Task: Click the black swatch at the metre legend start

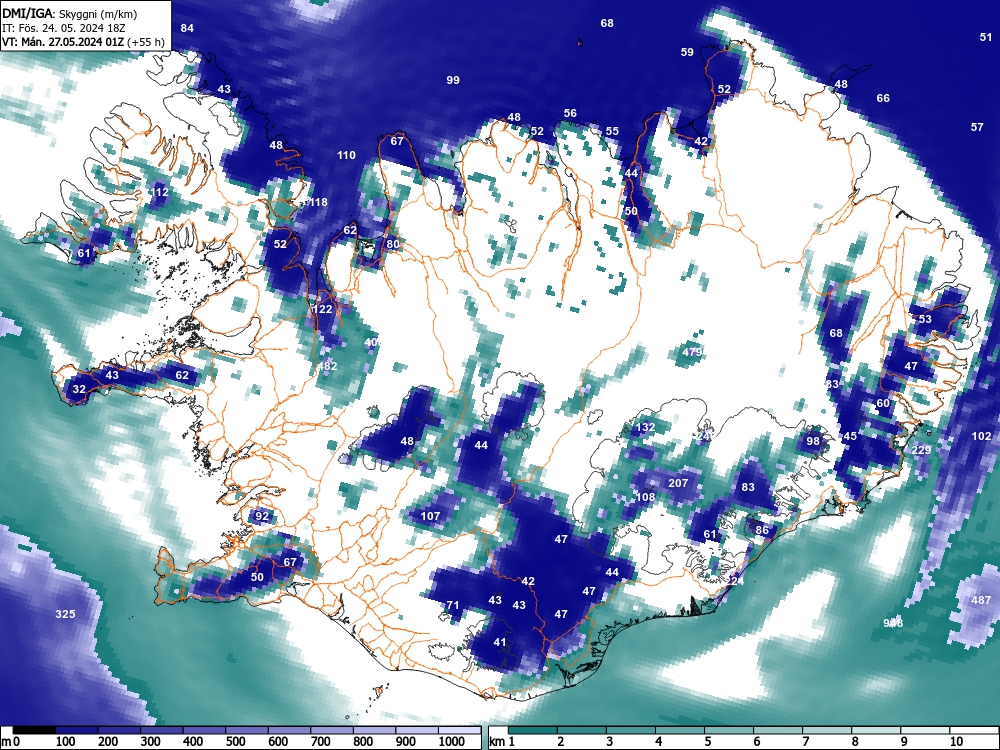Action: pos(34,731)
